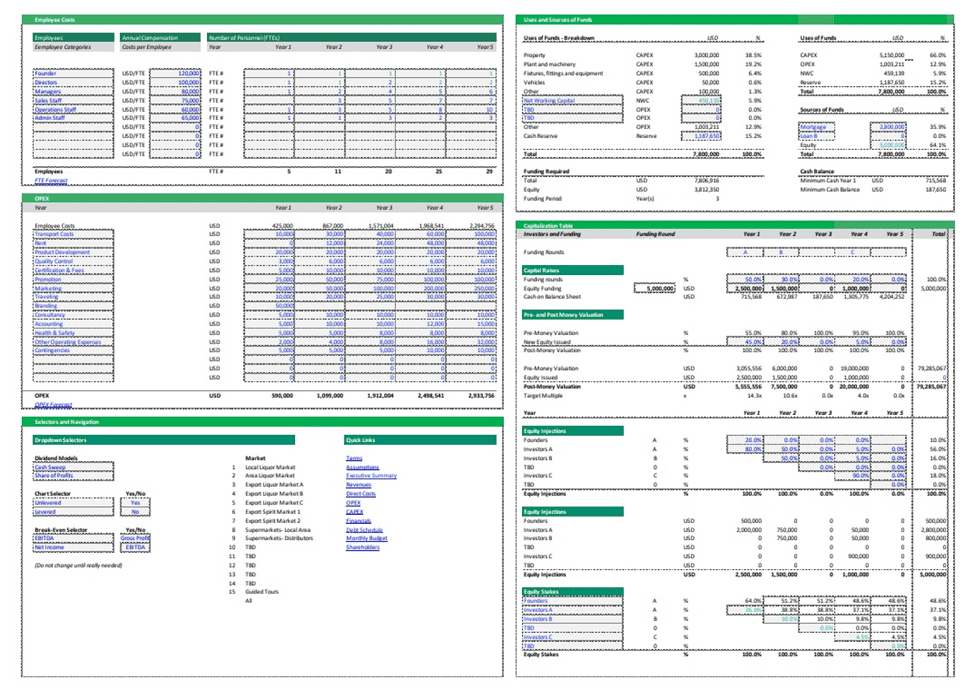Select the Operations Staff cost cell 60,000
975x699 pixels.
(175, 109)
